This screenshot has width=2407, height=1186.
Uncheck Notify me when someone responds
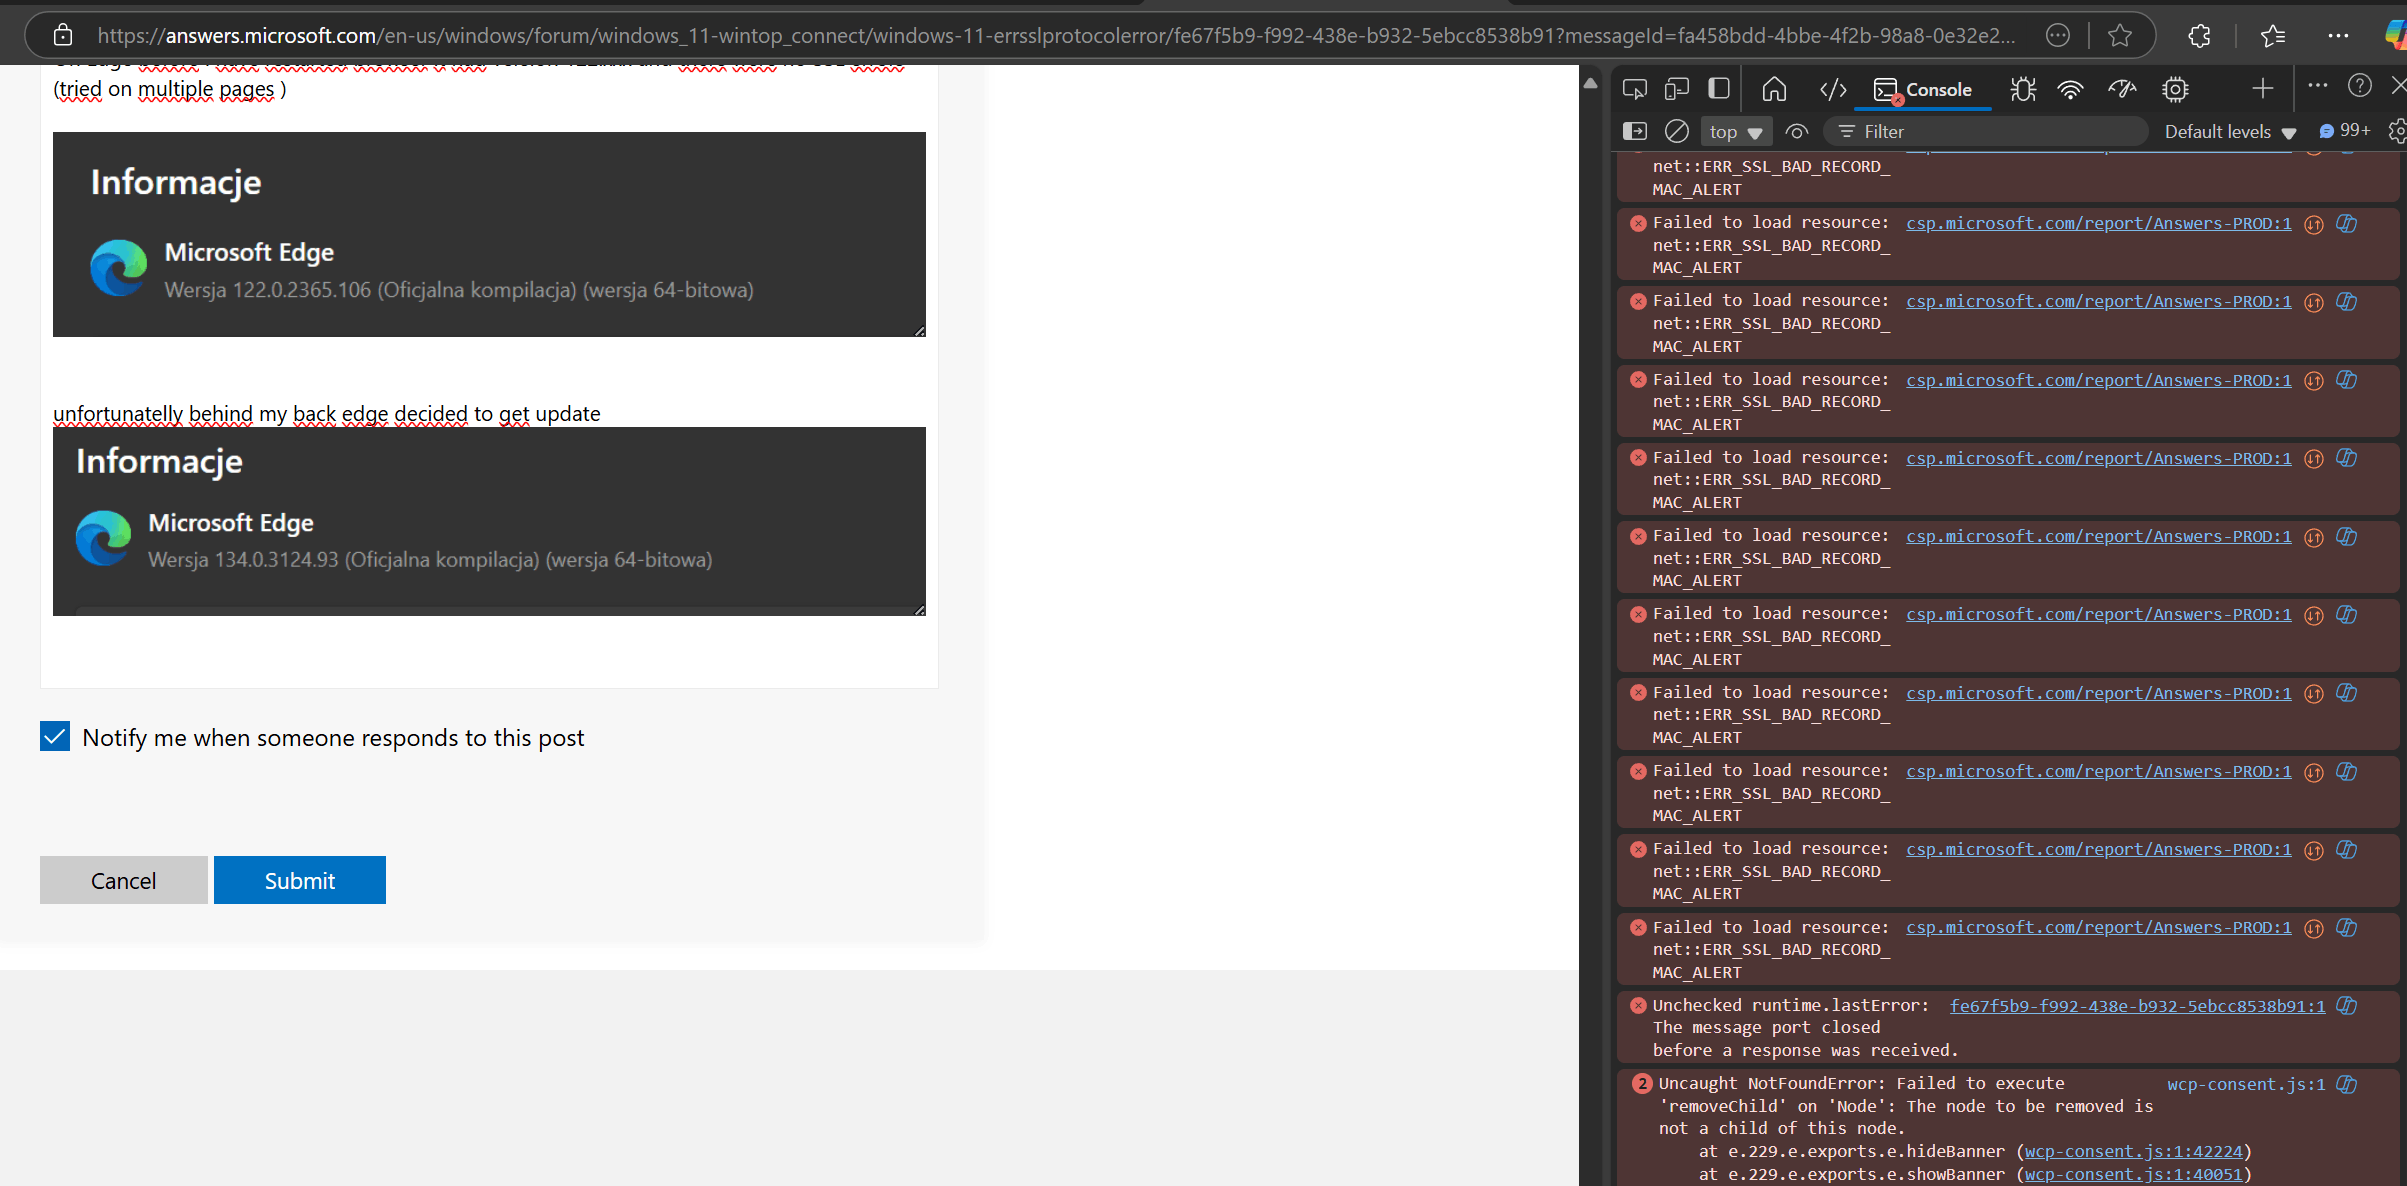(x=55, y=737)
